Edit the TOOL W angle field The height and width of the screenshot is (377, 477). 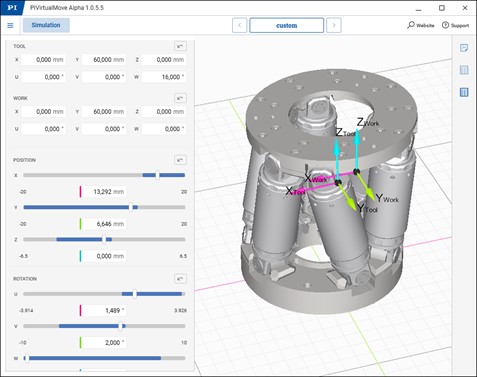[x=164, y=77]
